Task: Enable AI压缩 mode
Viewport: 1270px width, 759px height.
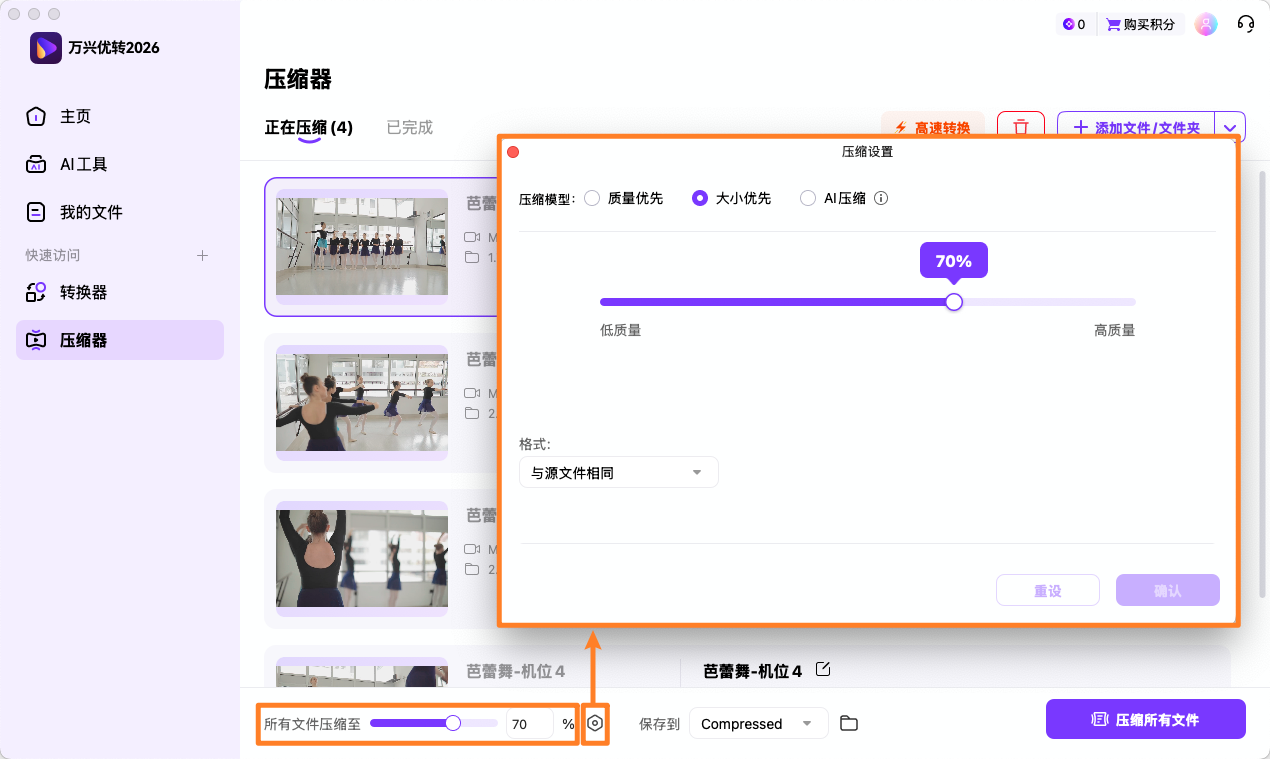Action: (x=808, y=198)
